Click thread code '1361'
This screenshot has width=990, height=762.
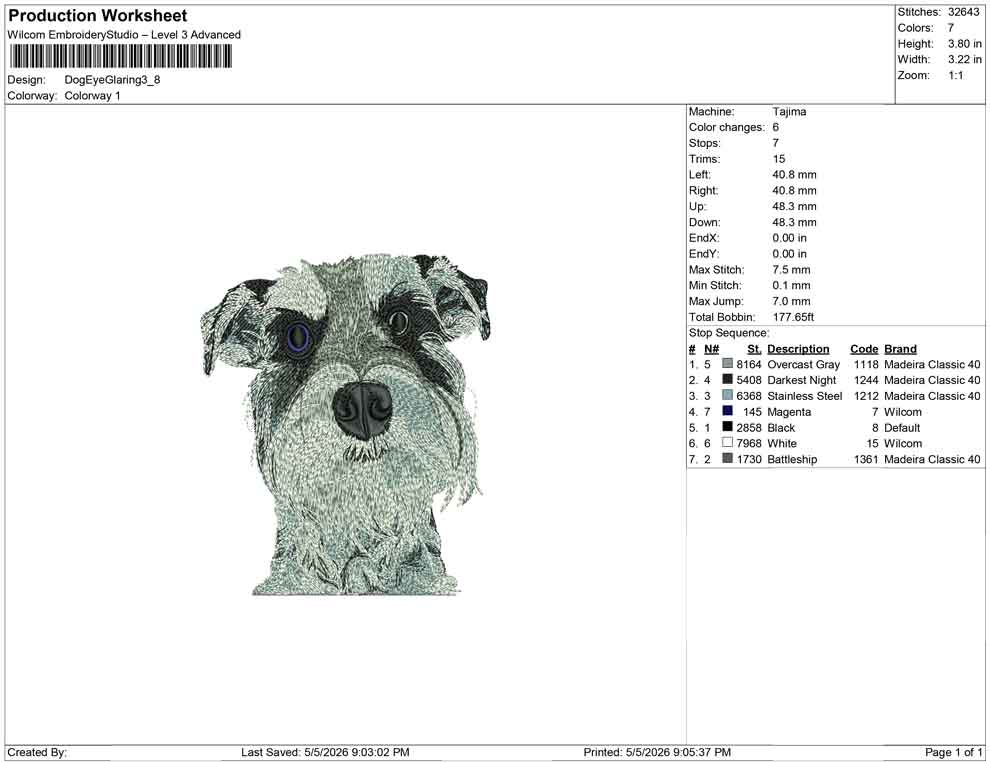pyautogui.click(x=866, y=459)
